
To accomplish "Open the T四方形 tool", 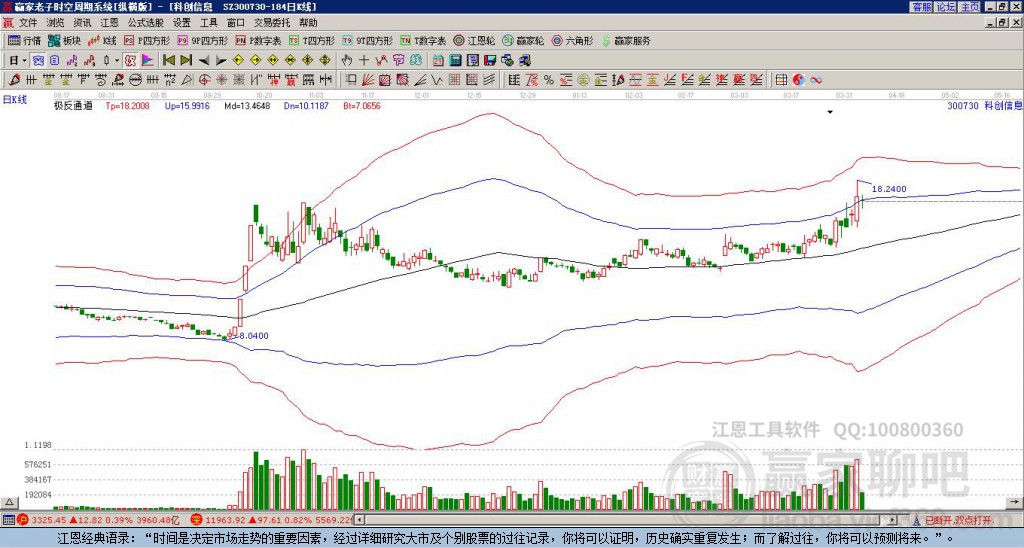I will pos(312,40).
